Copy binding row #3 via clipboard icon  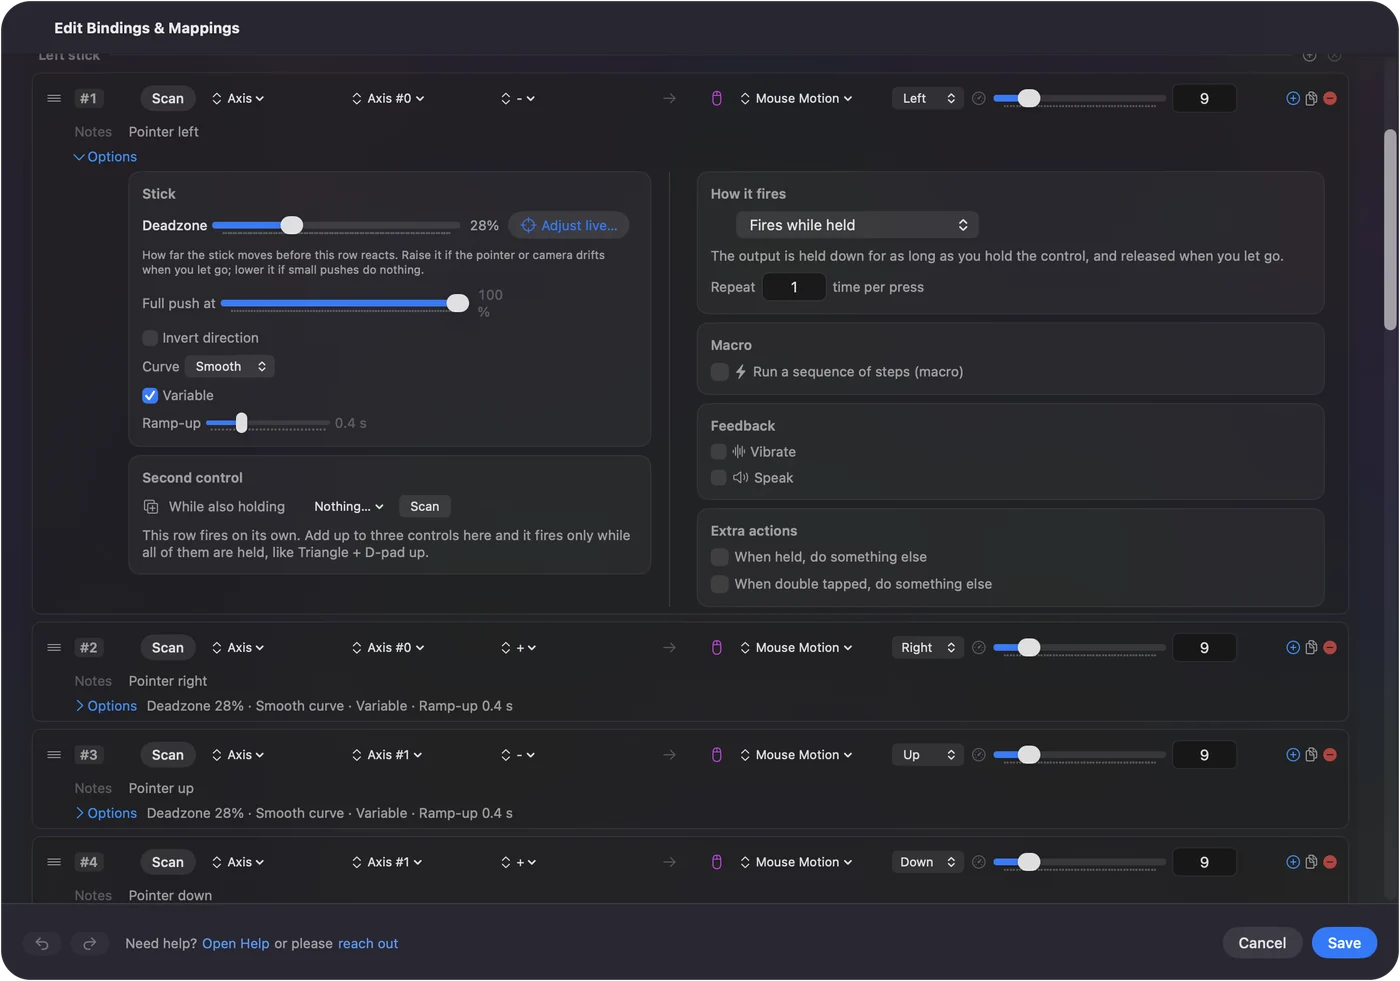click(1311, 754)
